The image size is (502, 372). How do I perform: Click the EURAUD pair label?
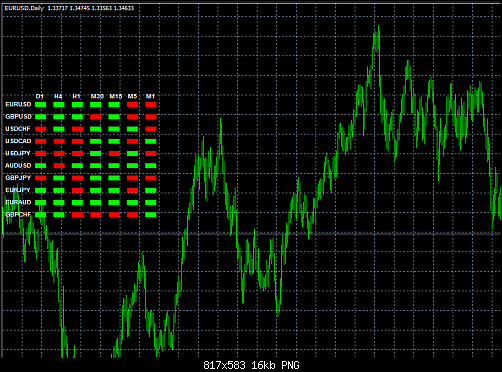(18, 202)
